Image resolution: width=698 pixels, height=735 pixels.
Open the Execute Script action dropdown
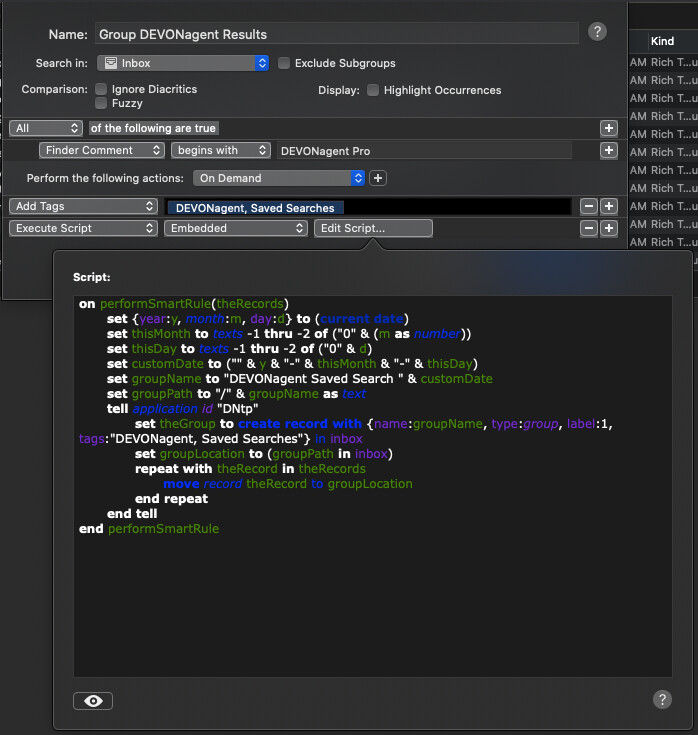point(83,228)
